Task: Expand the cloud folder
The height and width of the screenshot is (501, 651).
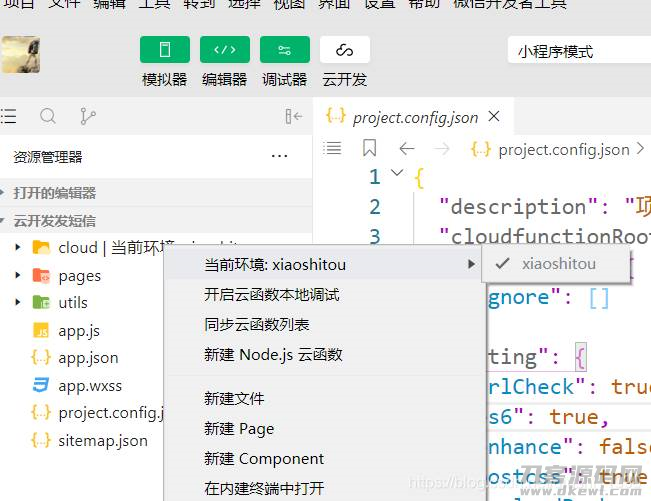Action: point(17,247)
